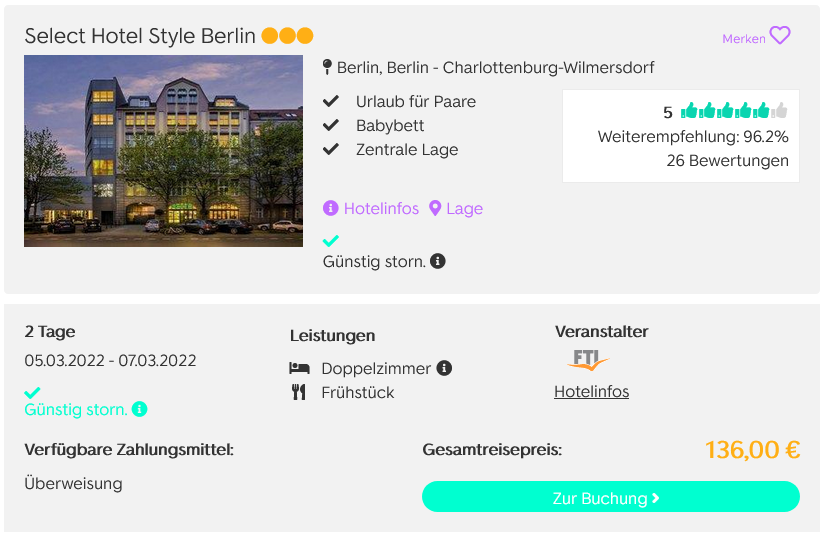Click the location pin before Berlin address
Viewport: 828px width, 539px height.
click(x=327, y=67)
